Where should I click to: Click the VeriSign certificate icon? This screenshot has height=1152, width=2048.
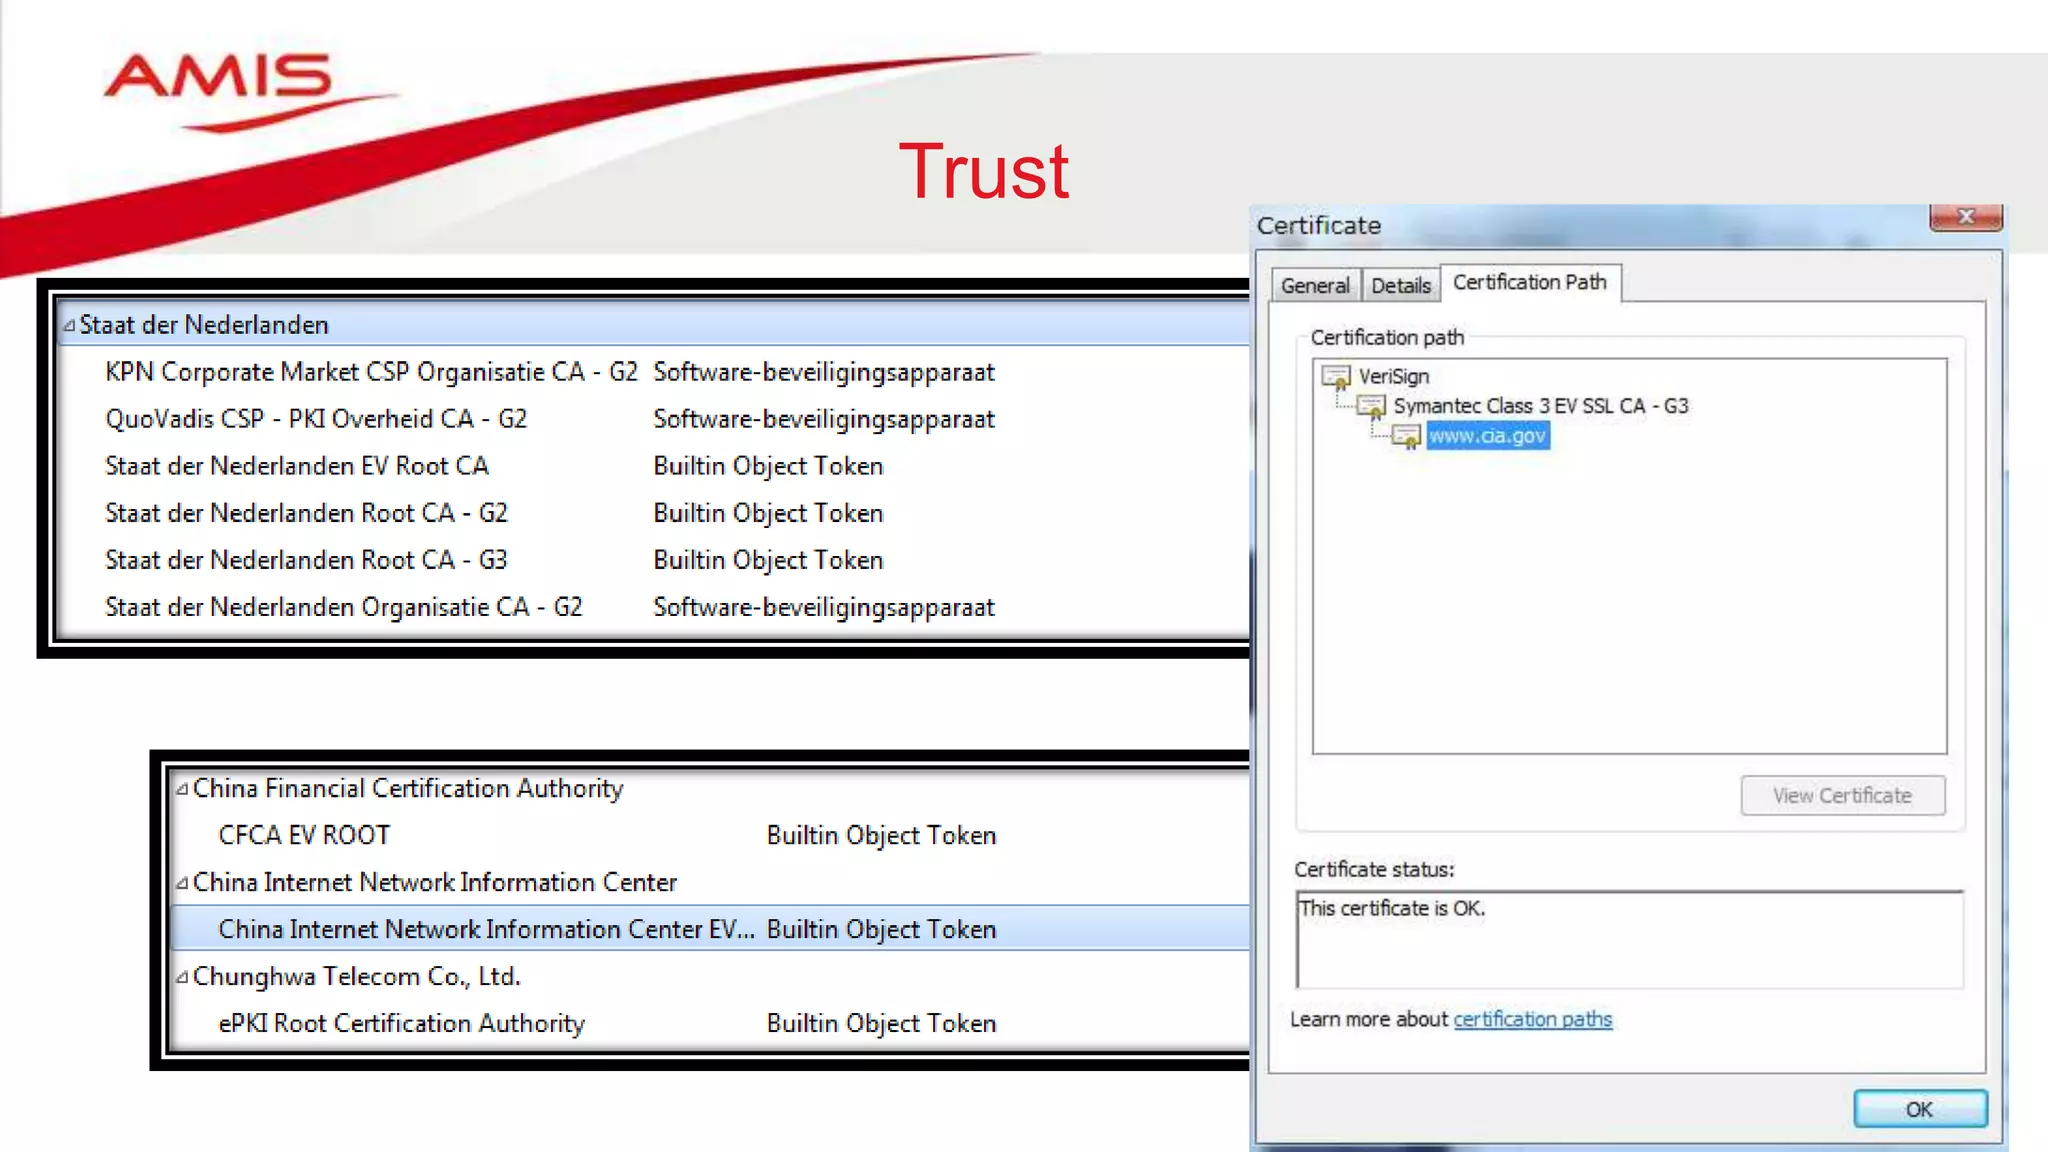click(1336, 377)
